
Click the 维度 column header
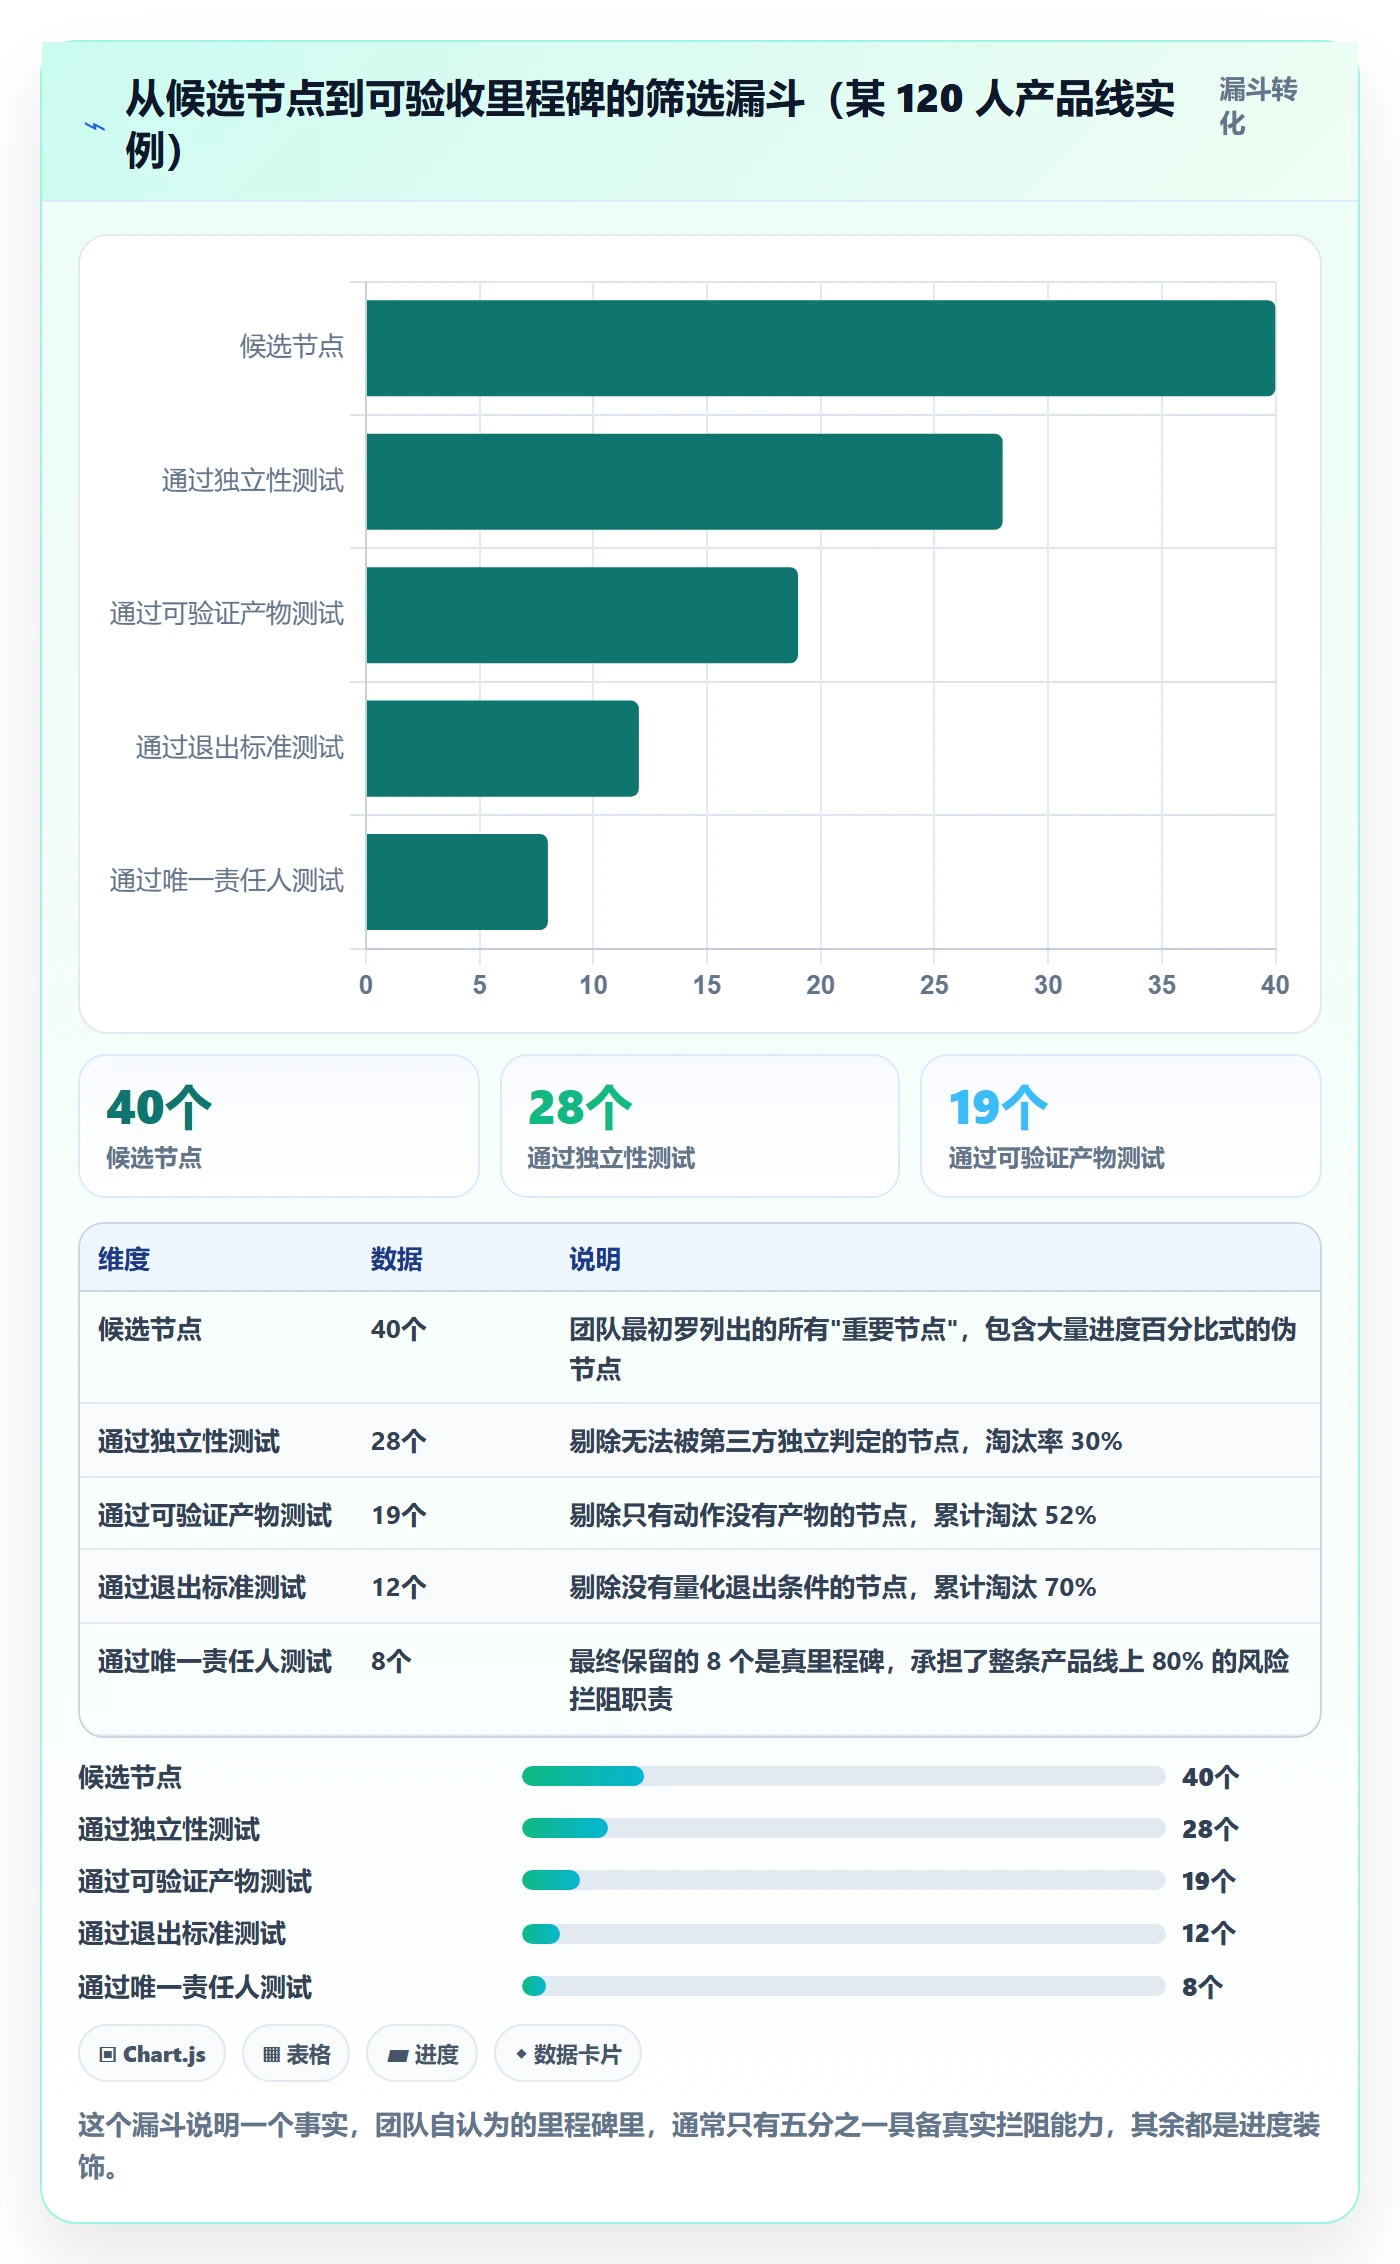(x=124, y=1259)
